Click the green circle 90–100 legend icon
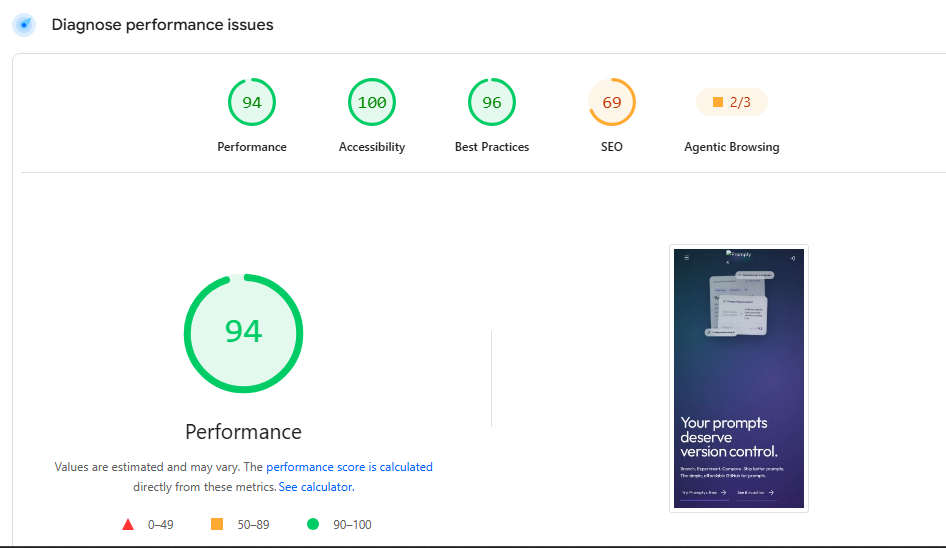 click(313, 524)
